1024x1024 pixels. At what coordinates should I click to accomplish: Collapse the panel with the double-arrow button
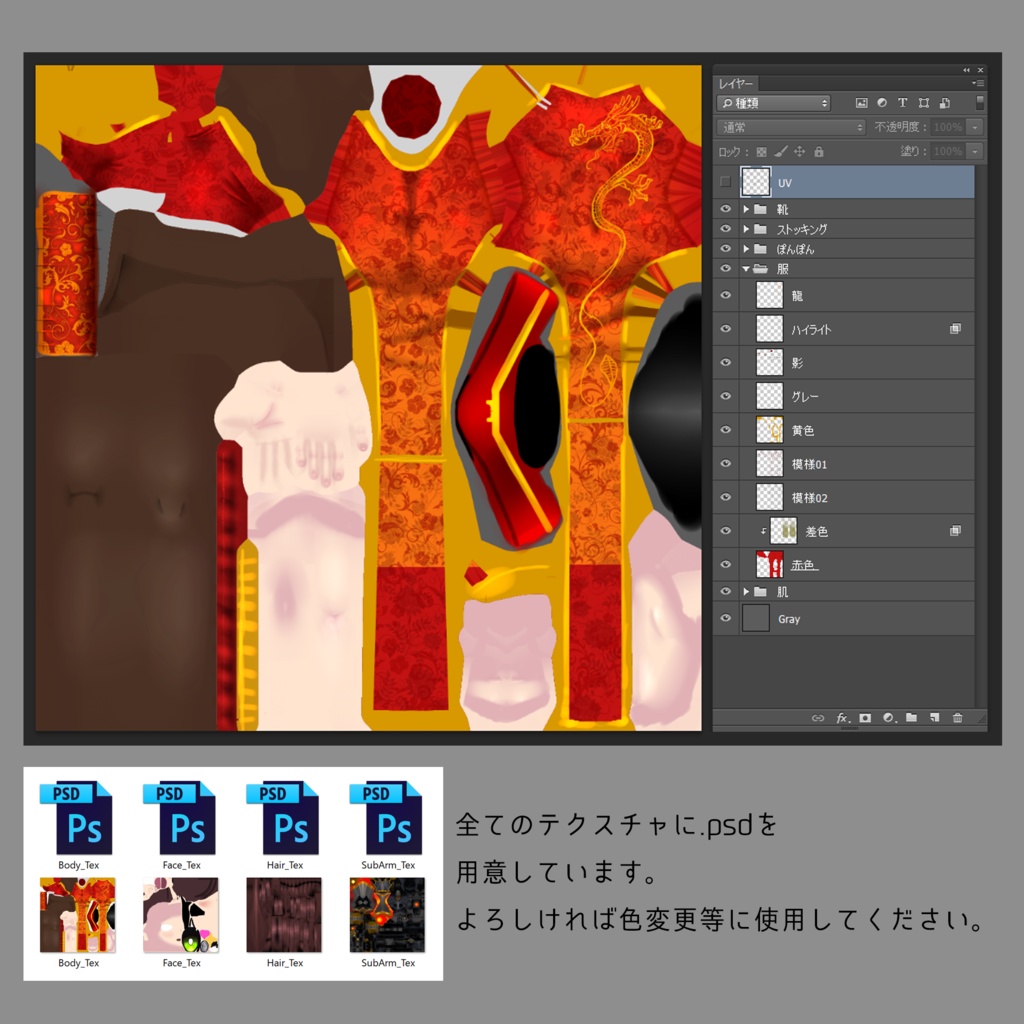[x=964, y=69]
